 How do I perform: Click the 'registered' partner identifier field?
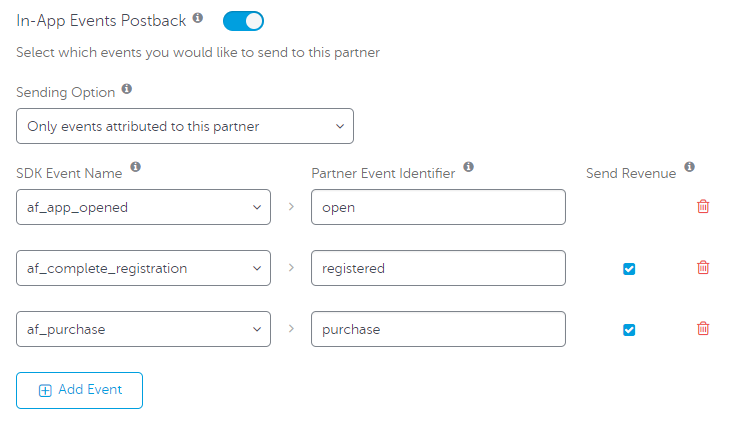pos(438,268)
